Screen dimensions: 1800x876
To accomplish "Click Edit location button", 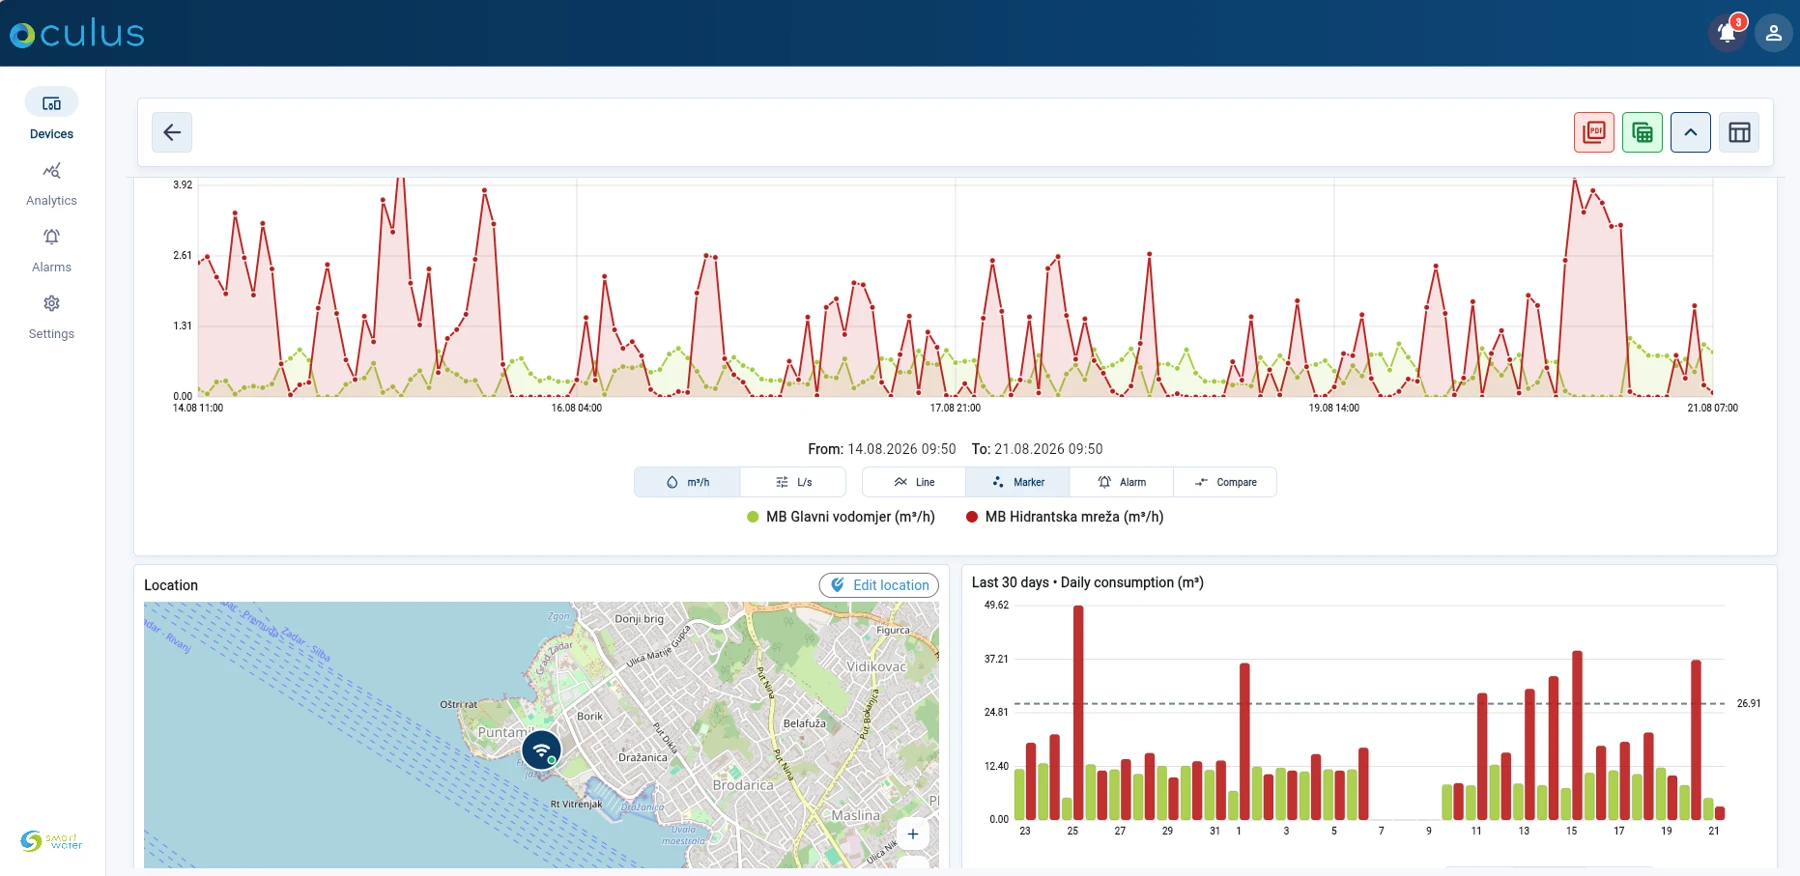I will point(879,585).
